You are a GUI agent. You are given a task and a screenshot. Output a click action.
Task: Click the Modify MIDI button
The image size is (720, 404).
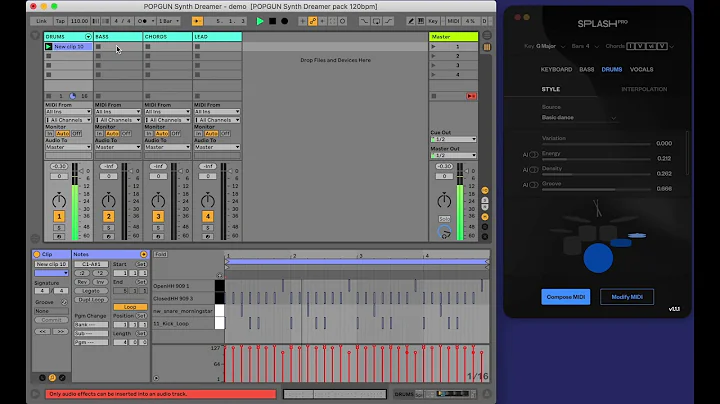(x=627, y=297)
